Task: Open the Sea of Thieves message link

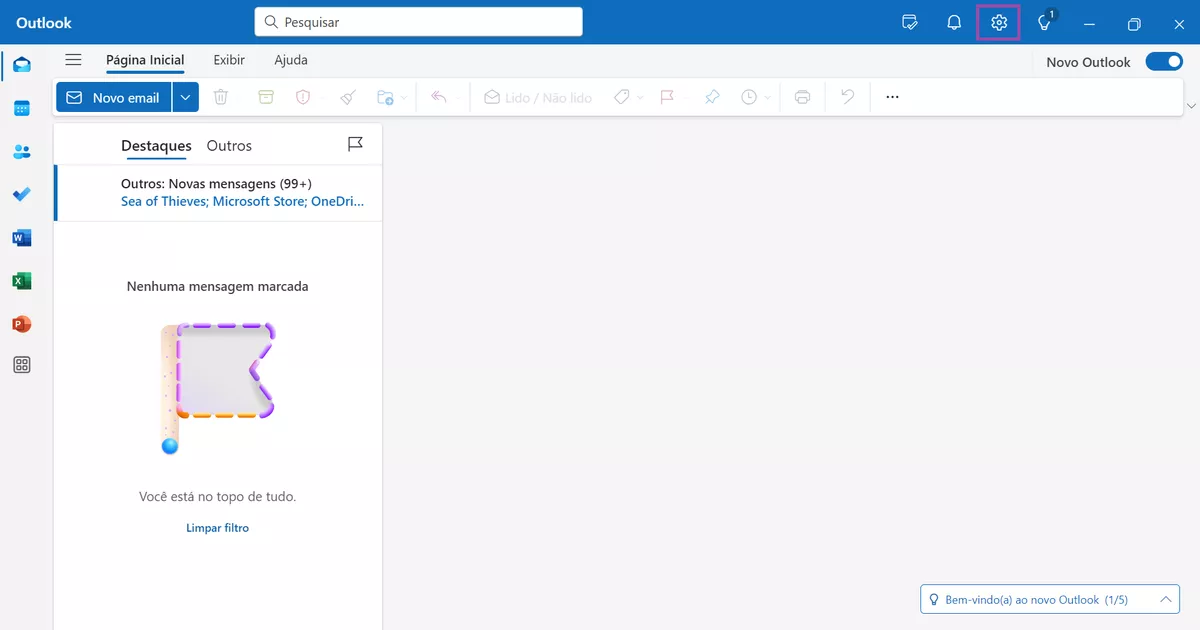Action: pos(160,201)
